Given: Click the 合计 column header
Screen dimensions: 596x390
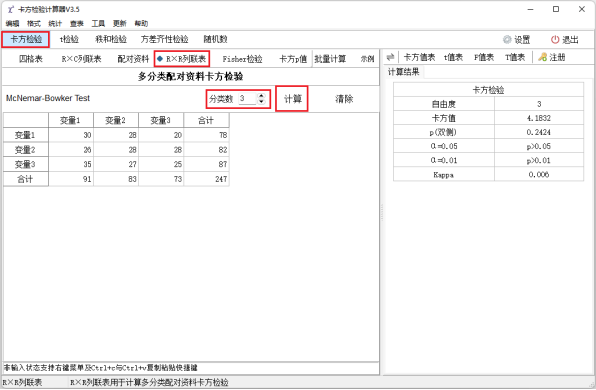Looking at the screenshot, I should coord(206,120).
